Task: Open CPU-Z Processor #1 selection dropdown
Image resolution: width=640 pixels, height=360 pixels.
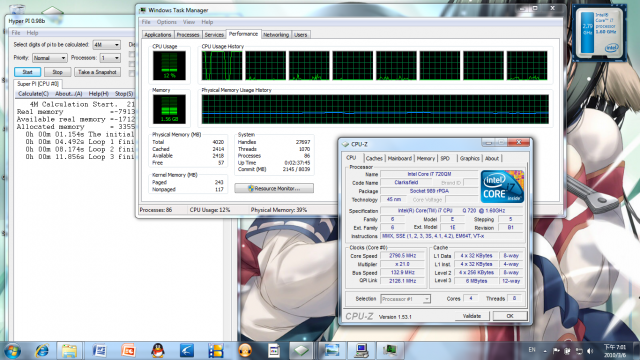Action: (x=405, y=299)
